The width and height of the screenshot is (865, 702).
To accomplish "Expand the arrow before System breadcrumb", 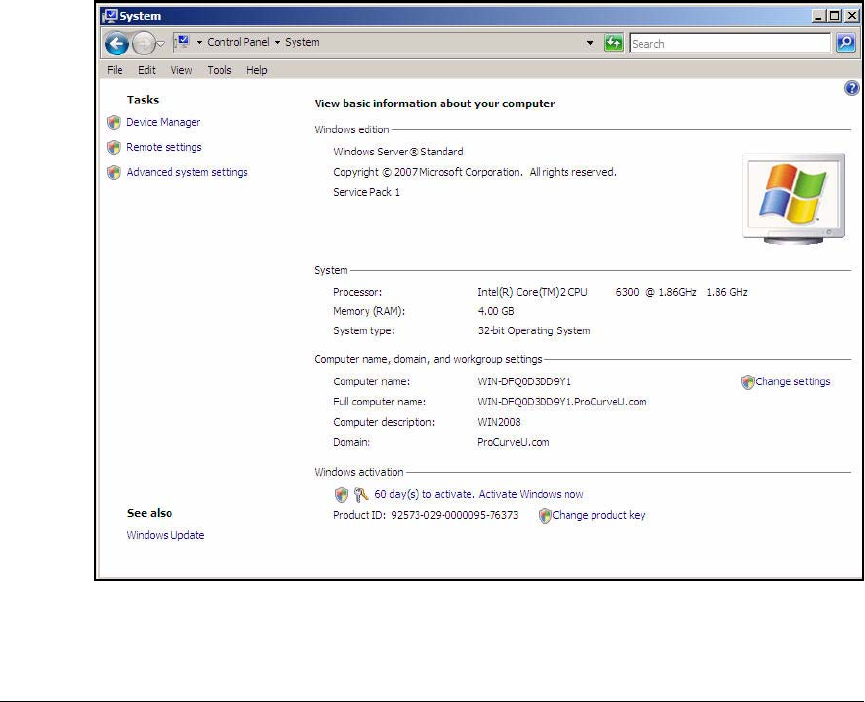I will (277, 42).
